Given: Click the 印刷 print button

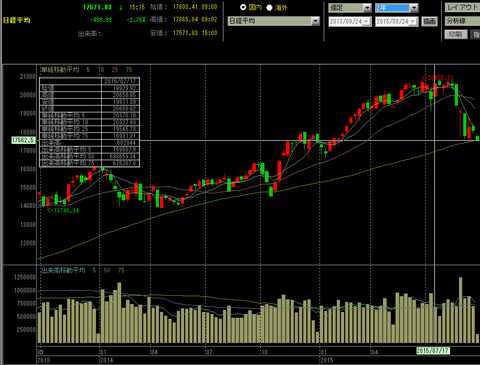Looking at the screenshot, I should pyautogui.click(x=455, y=34).
